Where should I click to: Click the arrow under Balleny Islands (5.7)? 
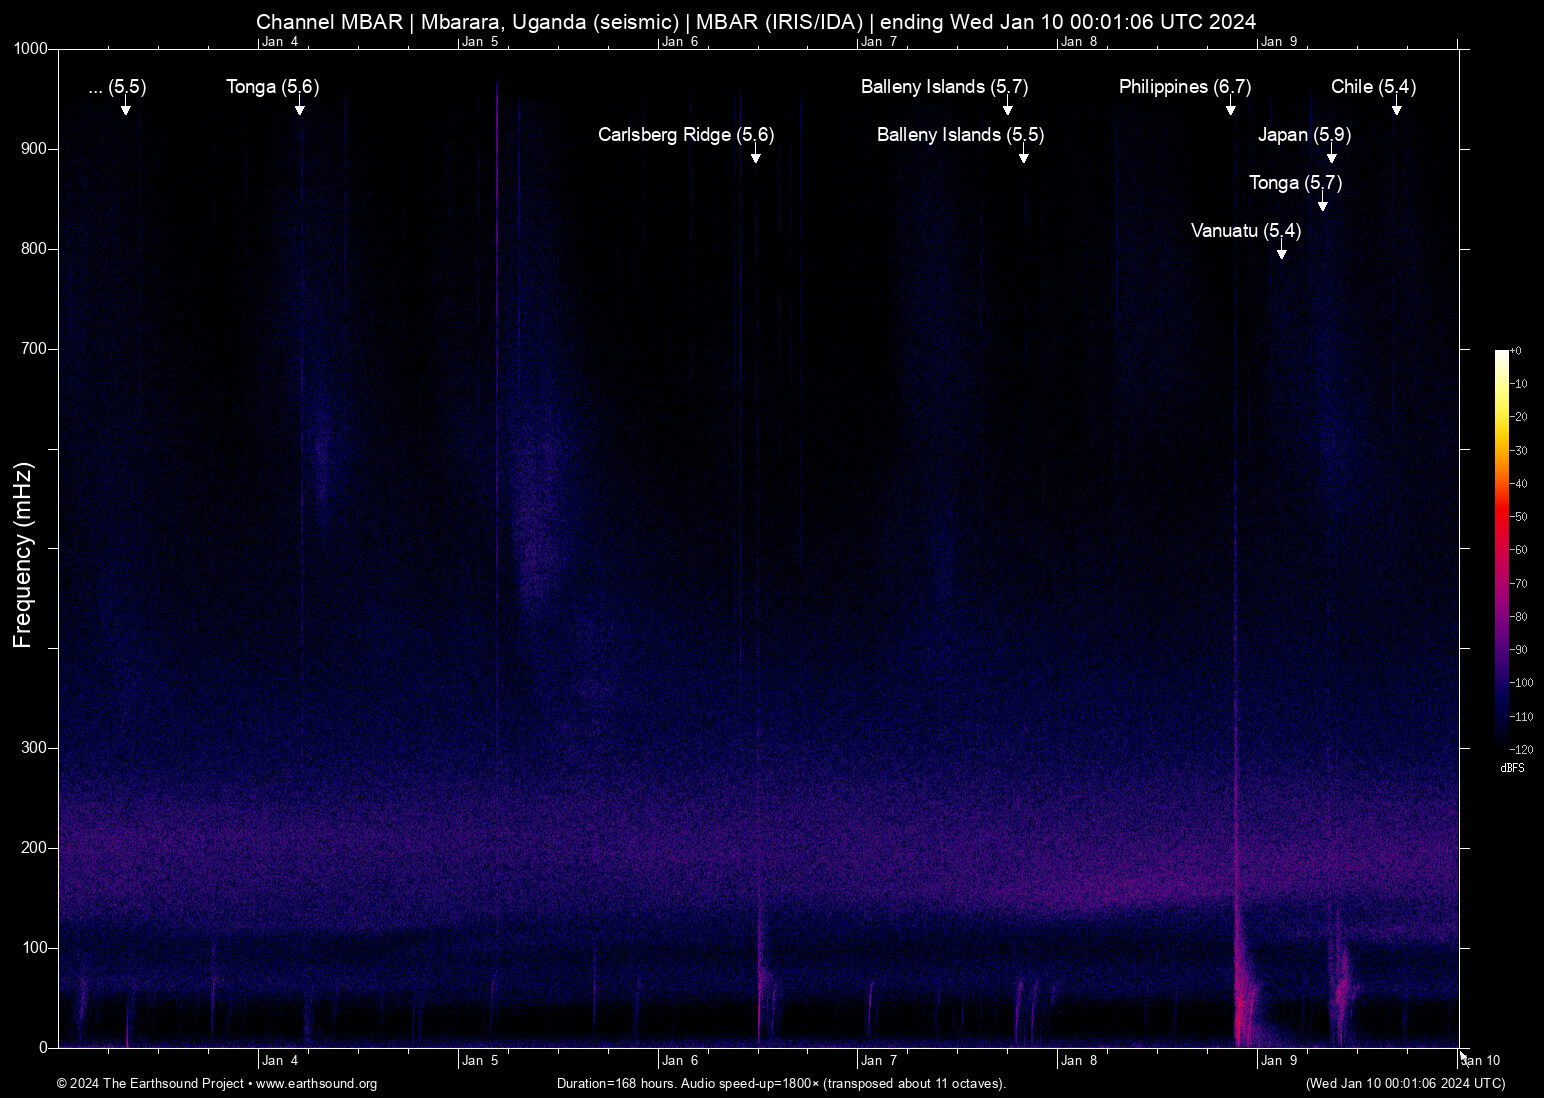(x=1008, y=109)
